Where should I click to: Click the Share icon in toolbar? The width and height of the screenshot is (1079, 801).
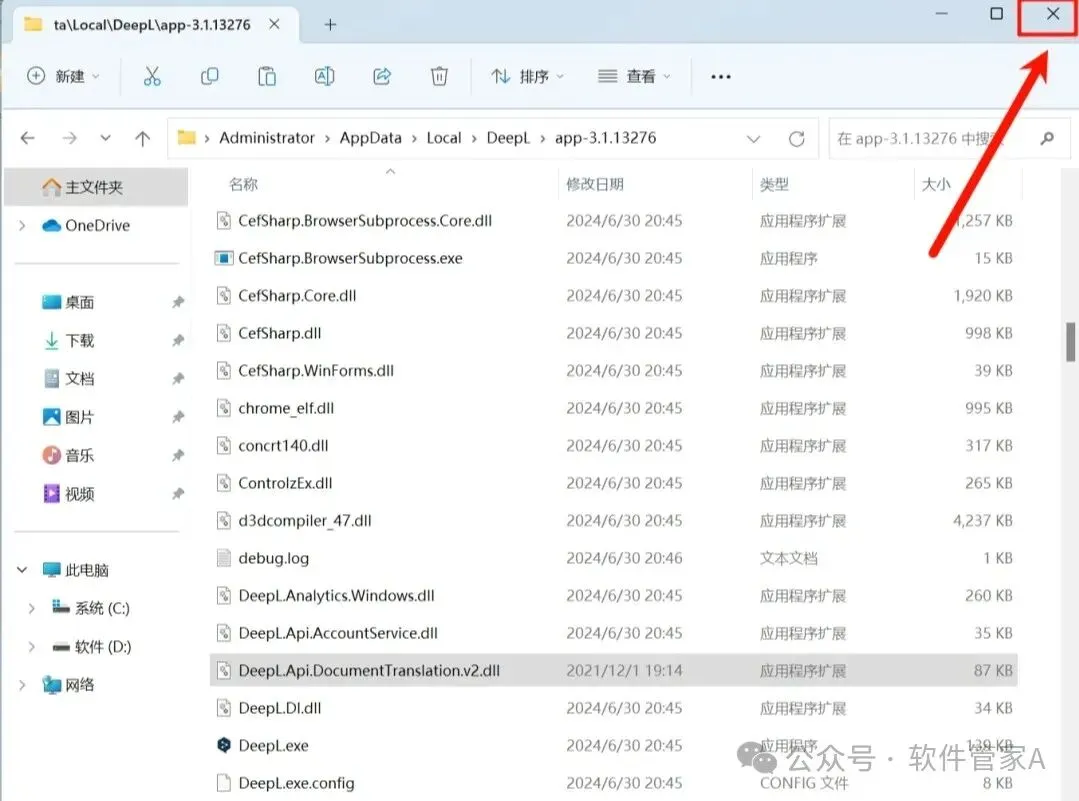(x=382, y=76)
